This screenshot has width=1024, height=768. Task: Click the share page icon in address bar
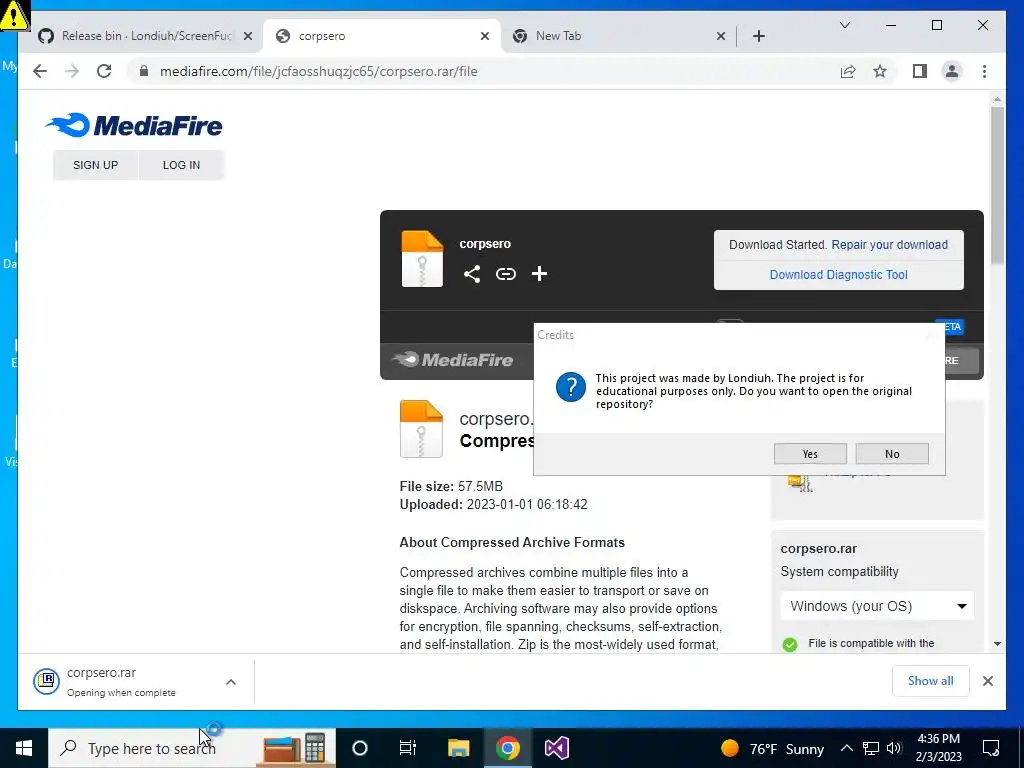[x=848, y=71]
